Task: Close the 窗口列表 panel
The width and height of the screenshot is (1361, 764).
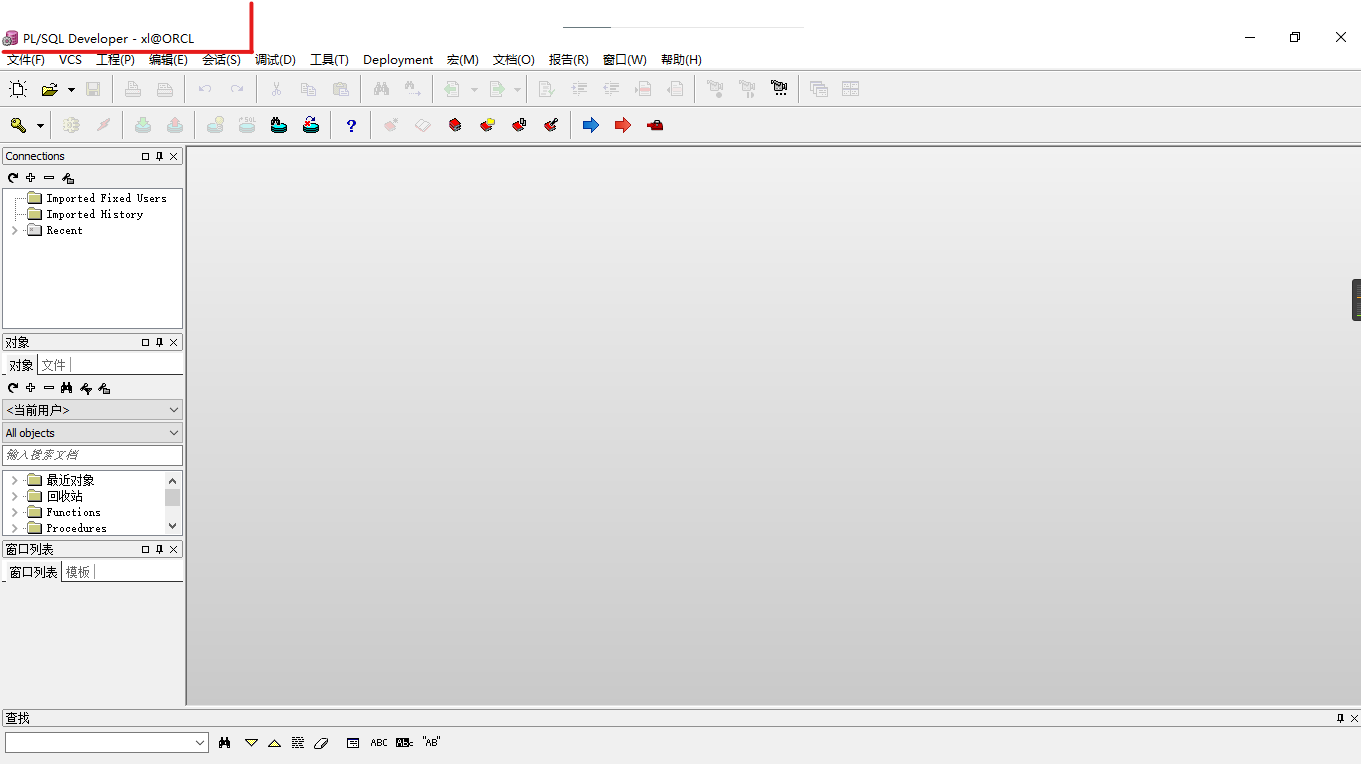Action: (x=174, y=549)
